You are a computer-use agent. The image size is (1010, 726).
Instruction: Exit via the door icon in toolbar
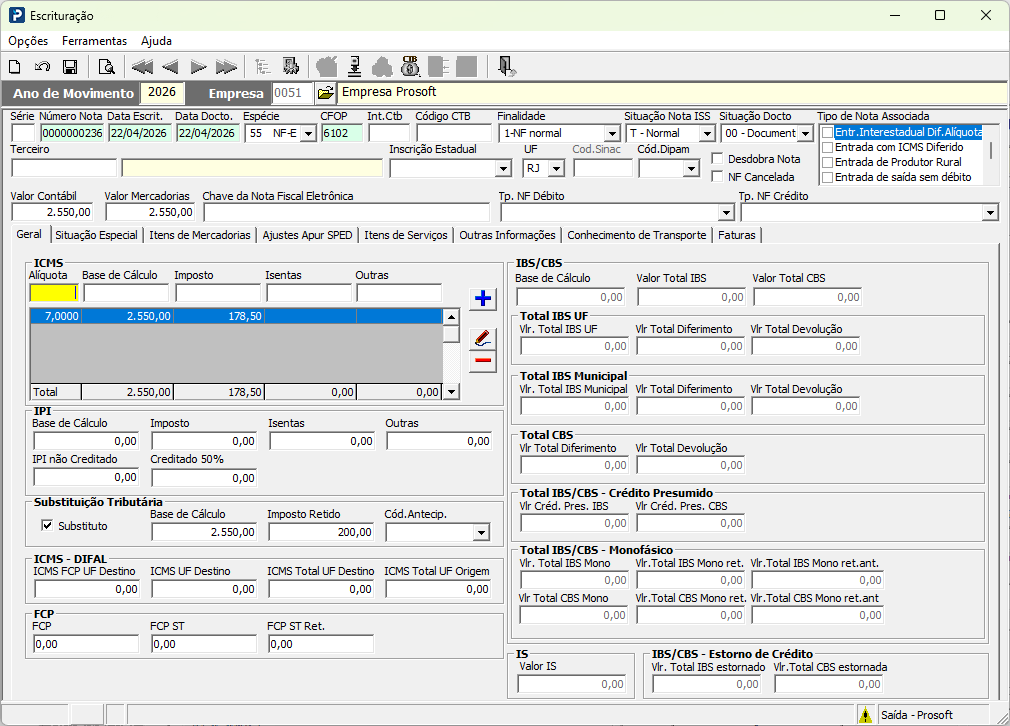click(x=506, y=66)
